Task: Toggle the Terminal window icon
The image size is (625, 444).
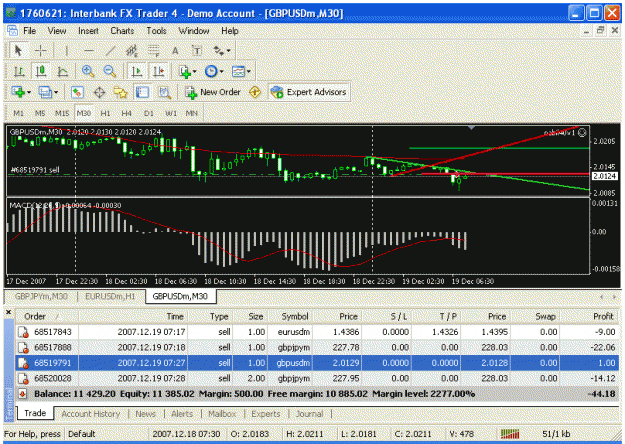Action: tap(142, 92)
